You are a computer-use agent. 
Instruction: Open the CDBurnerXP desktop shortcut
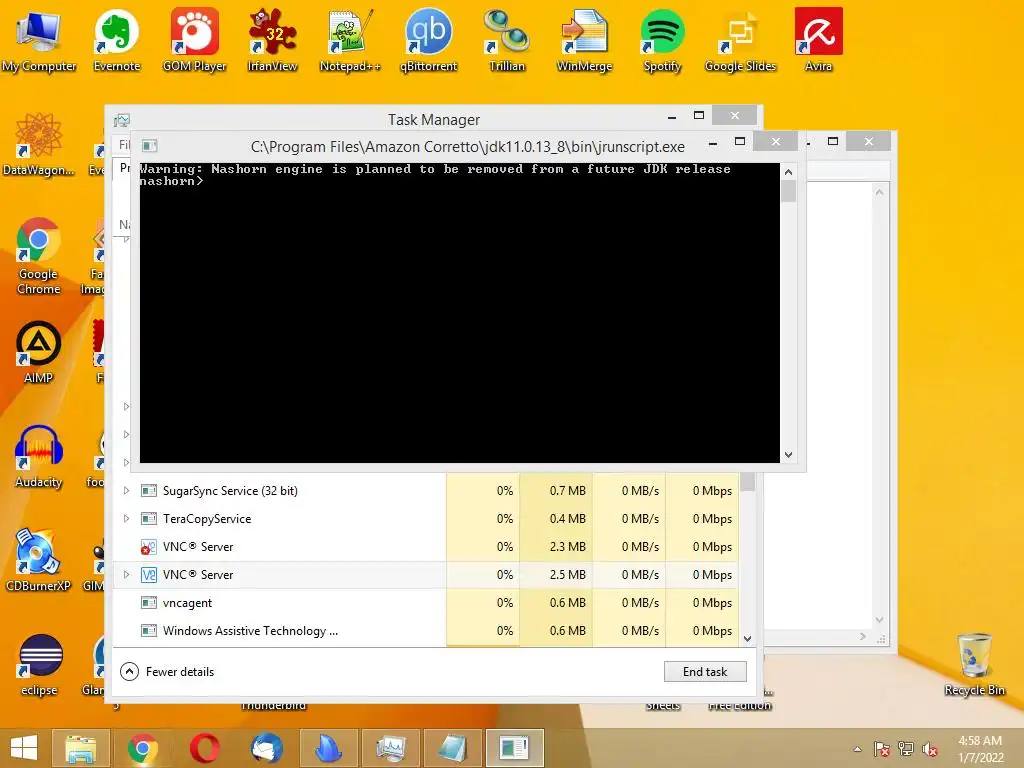point(39,560)
